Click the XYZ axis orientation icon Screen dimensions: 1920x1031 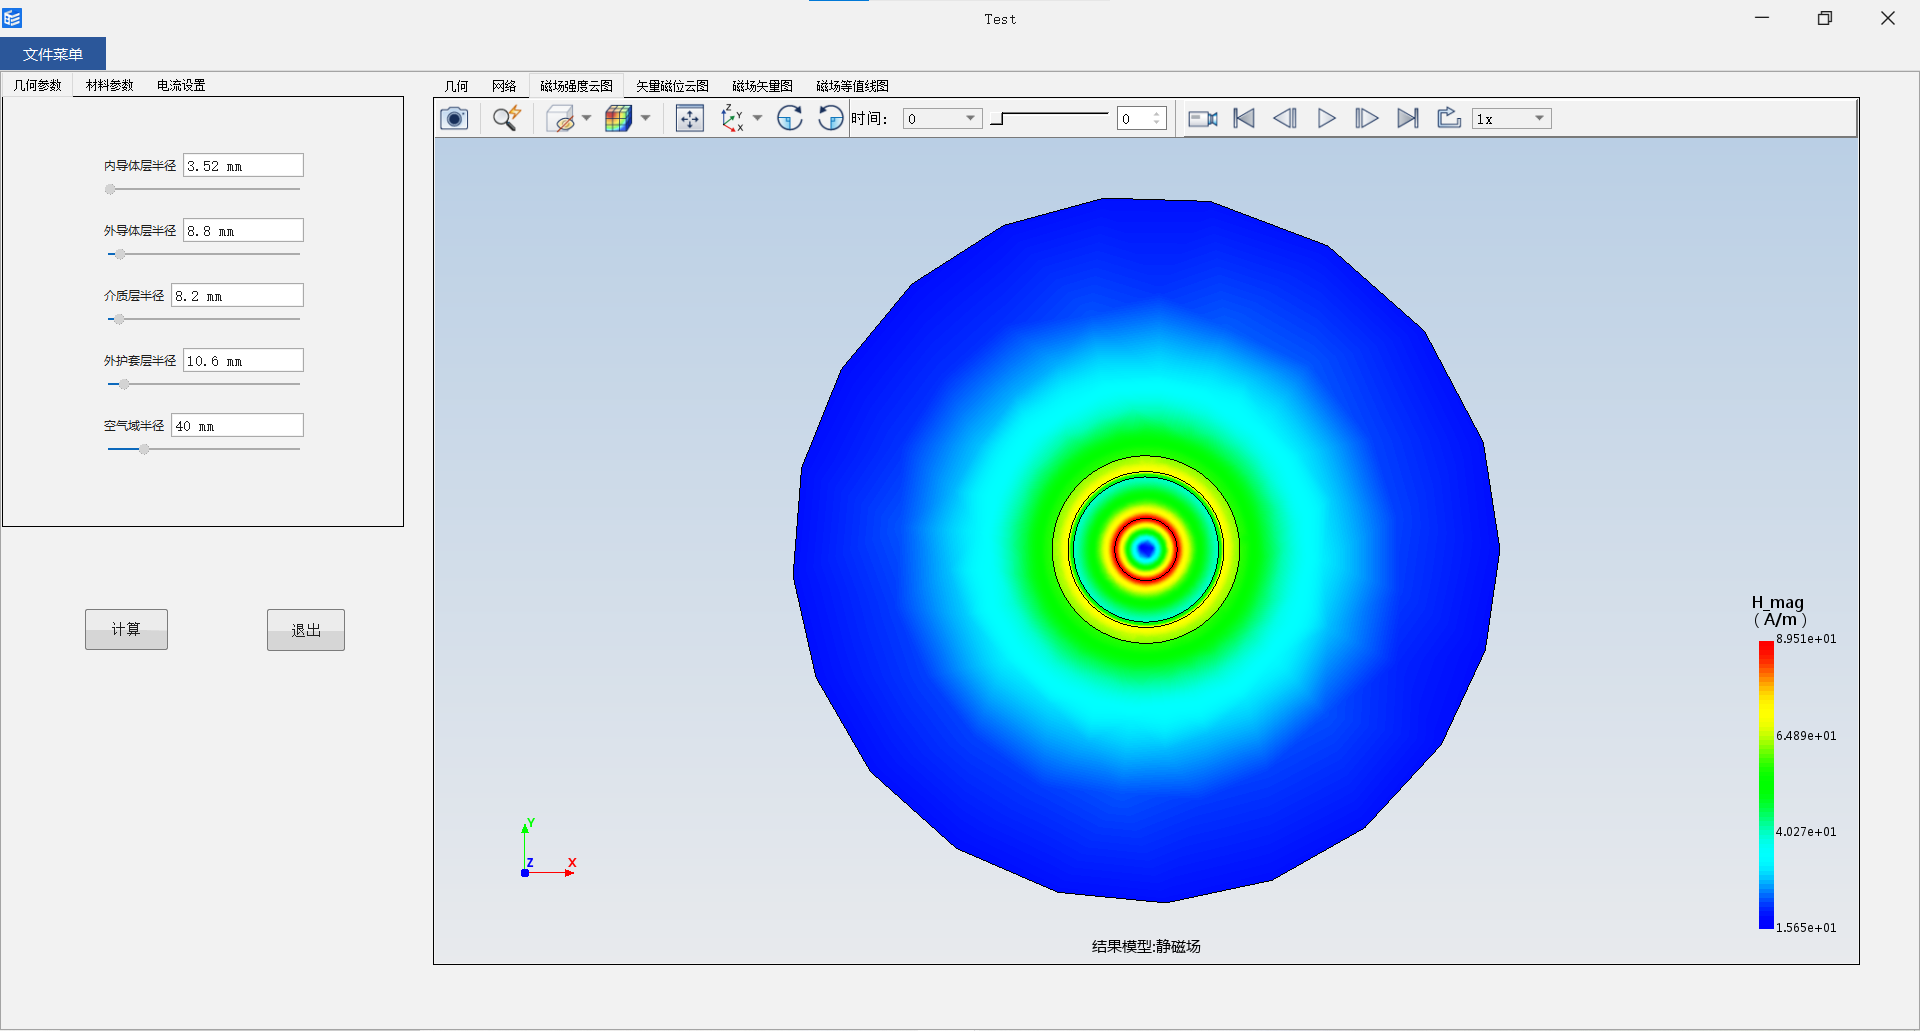733,119
